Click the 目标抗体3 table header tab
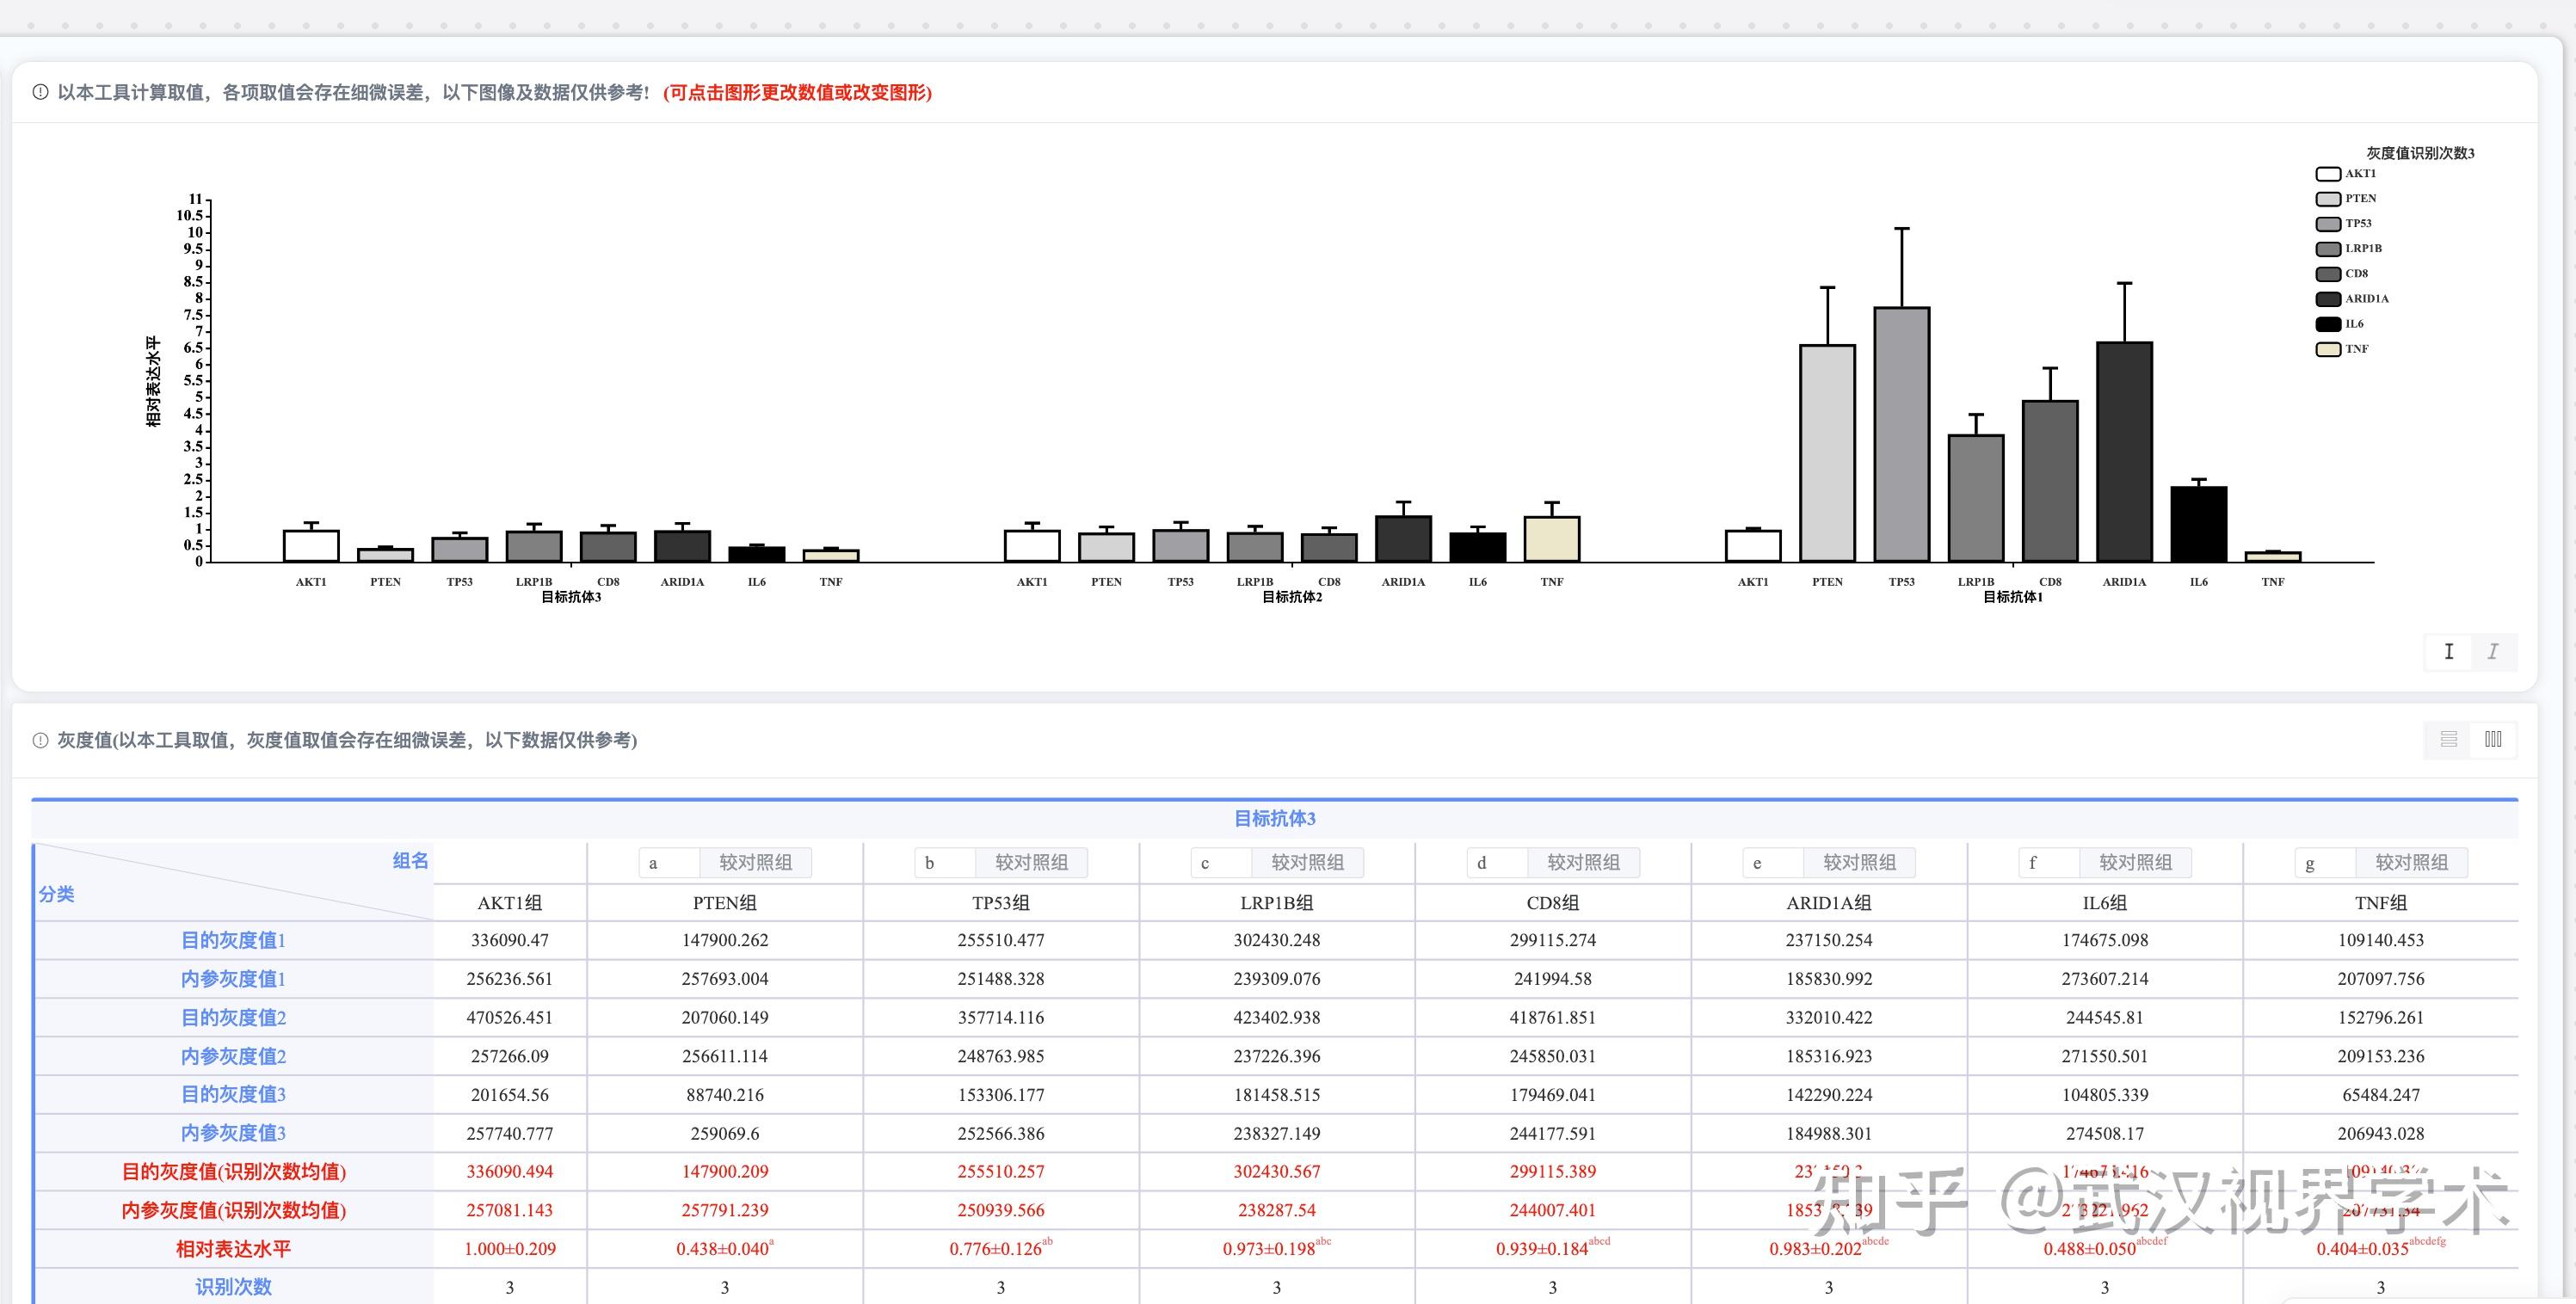 tap(1274, 819)
